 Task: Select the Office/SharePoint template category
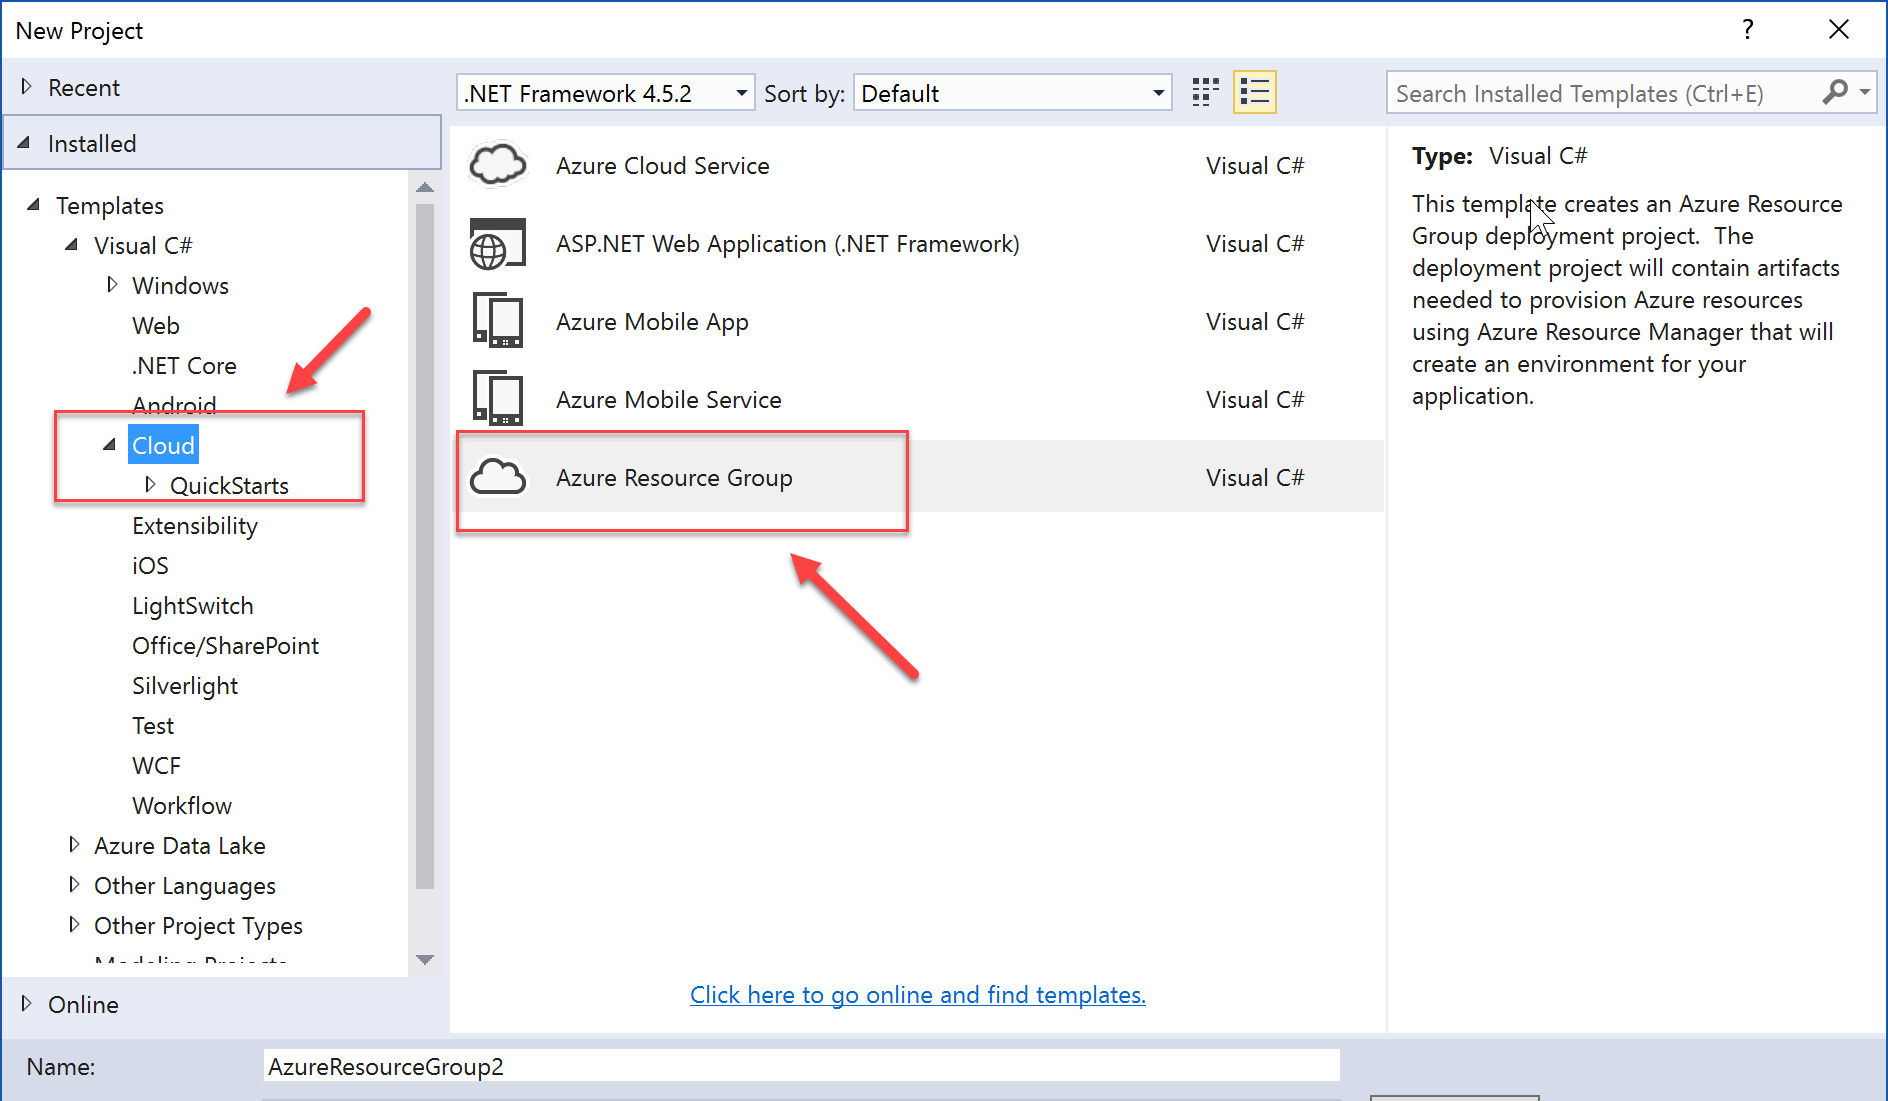225,646
